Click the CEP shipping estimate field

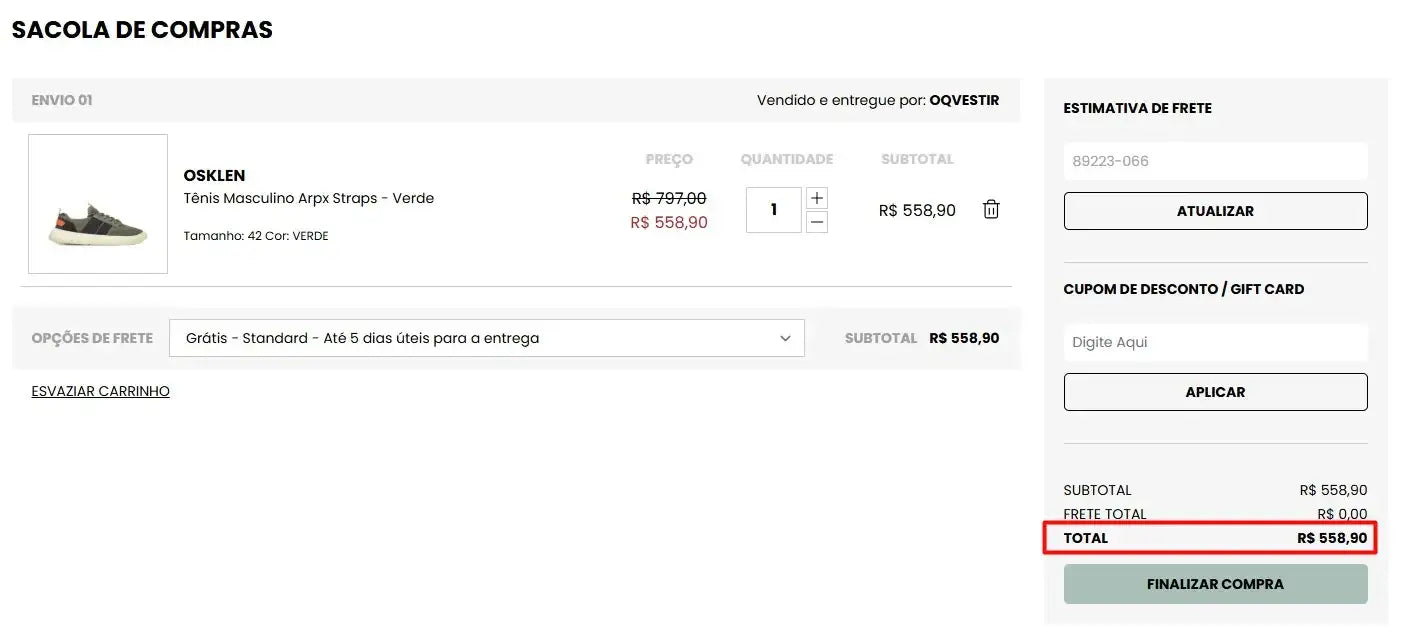[1215, 161]
